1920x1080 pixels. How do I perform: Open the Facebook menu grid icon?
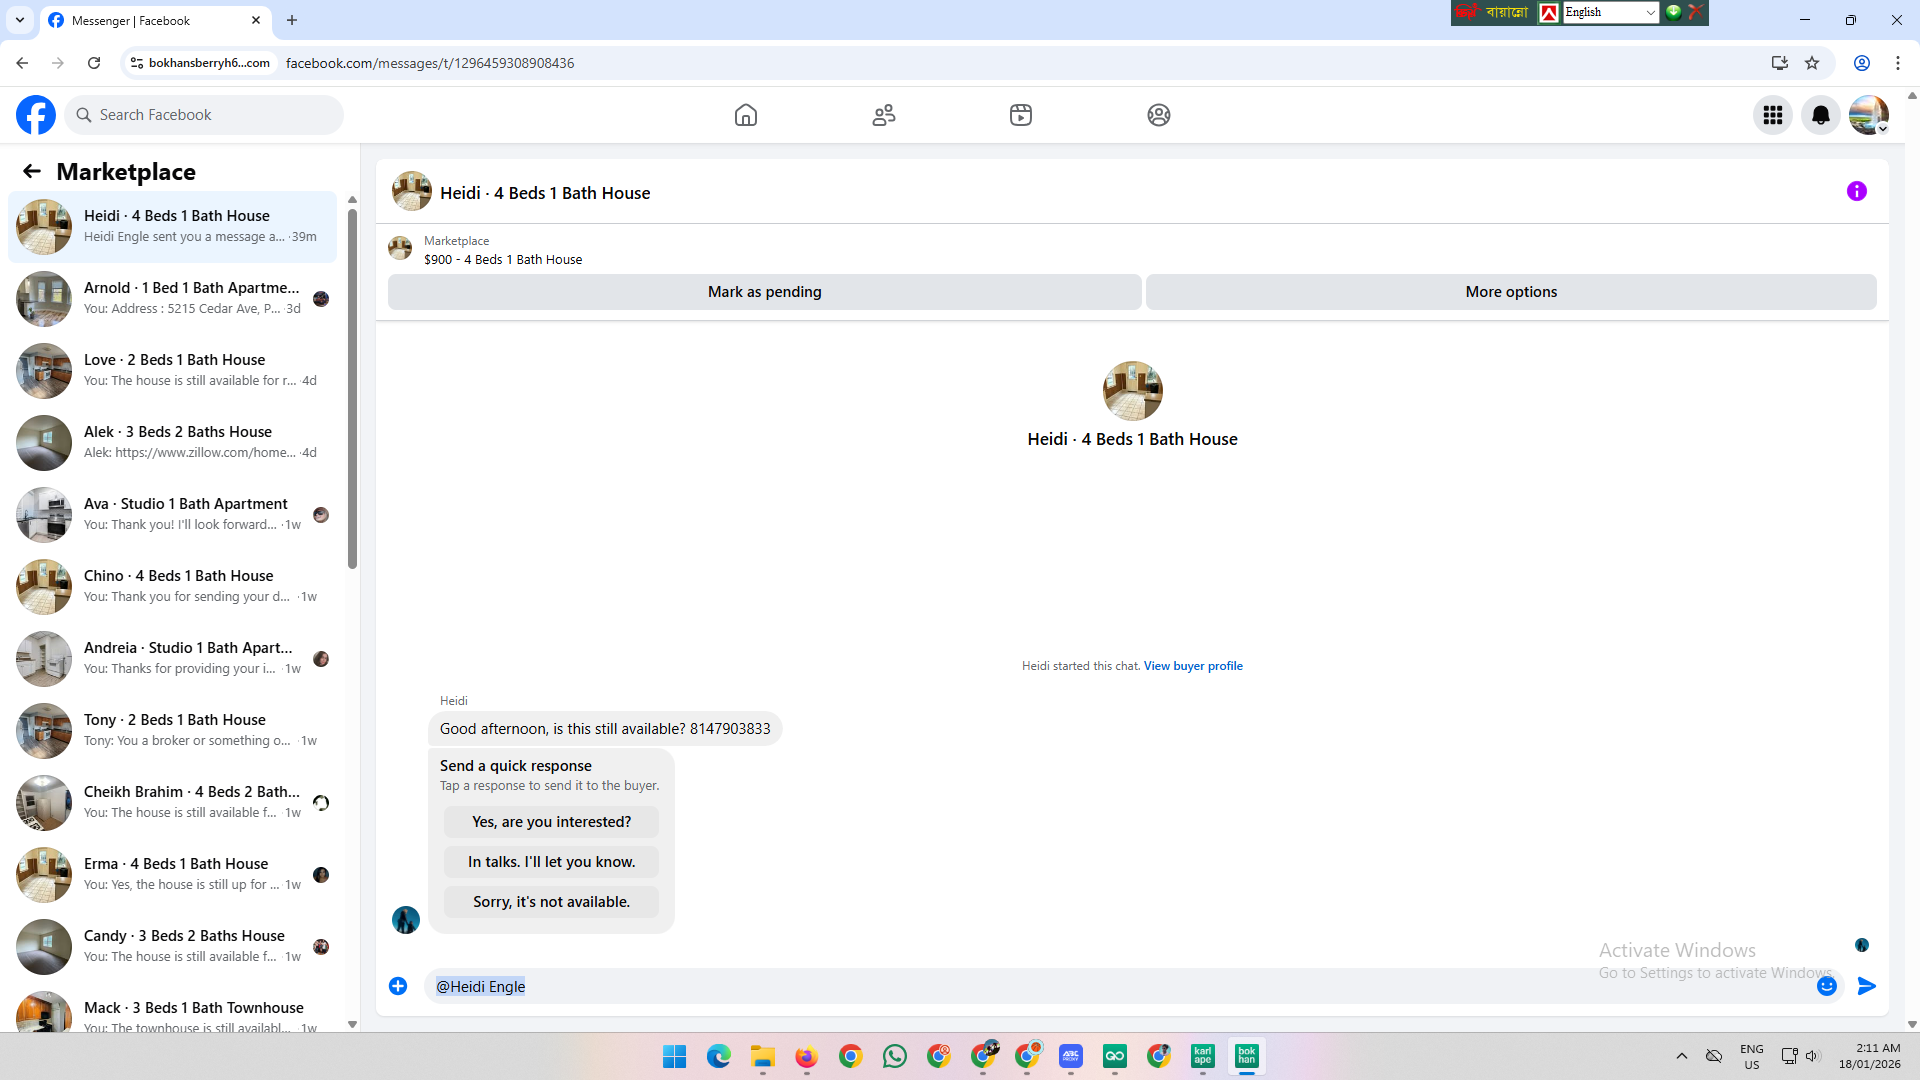click(1772, 115)
